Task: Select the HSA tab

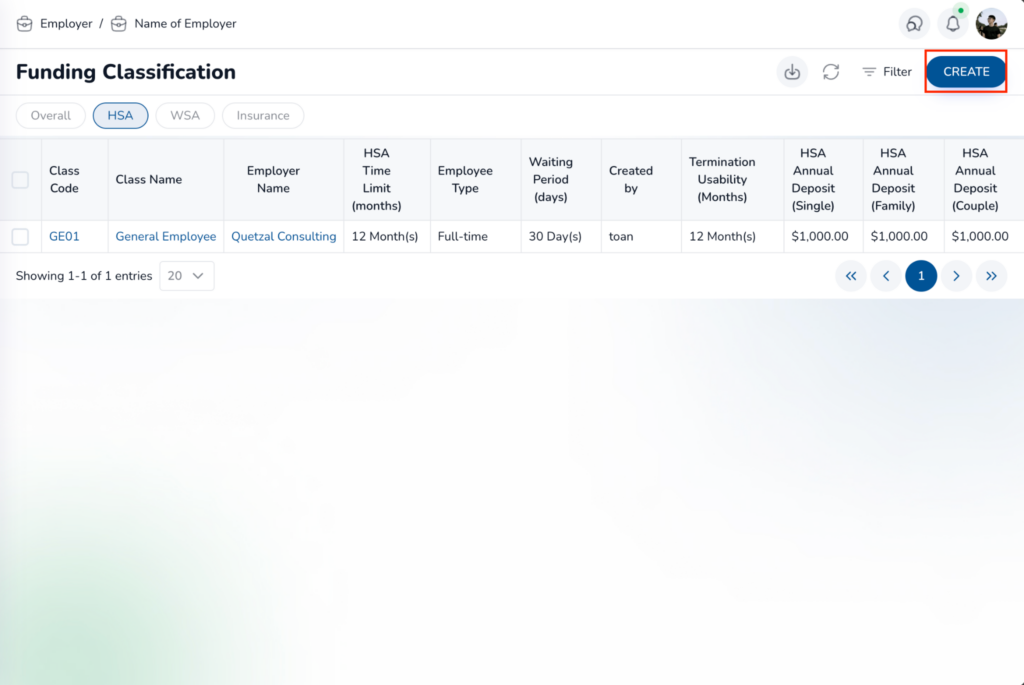Action: click(x=120, y=116)
